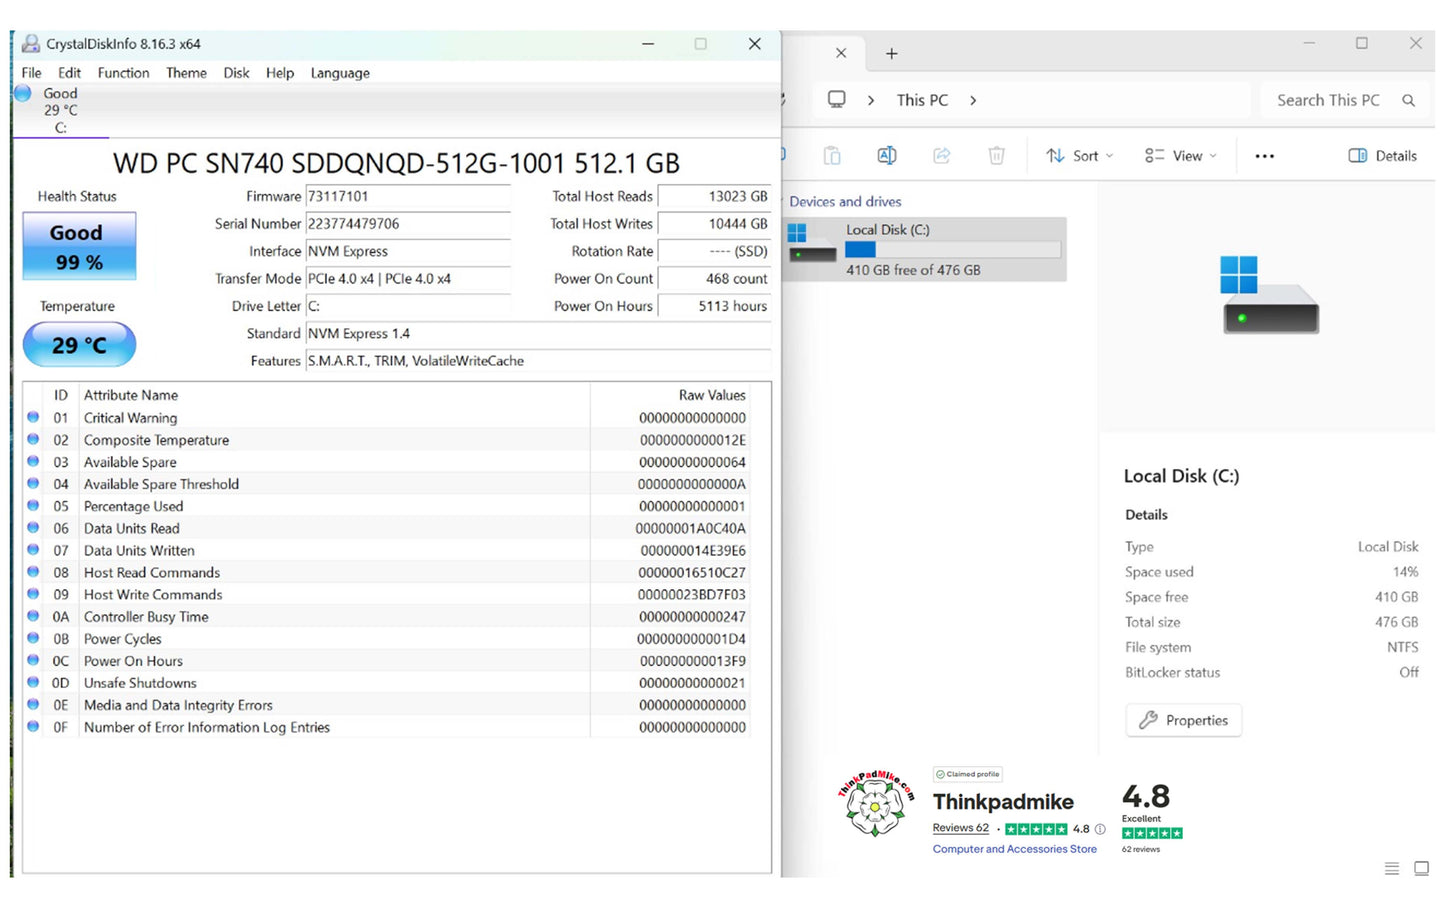Screen dimensions: 1445x908
Task: Click the Rename icon in Explorer toolbar
Action: [x=887, y=156]
